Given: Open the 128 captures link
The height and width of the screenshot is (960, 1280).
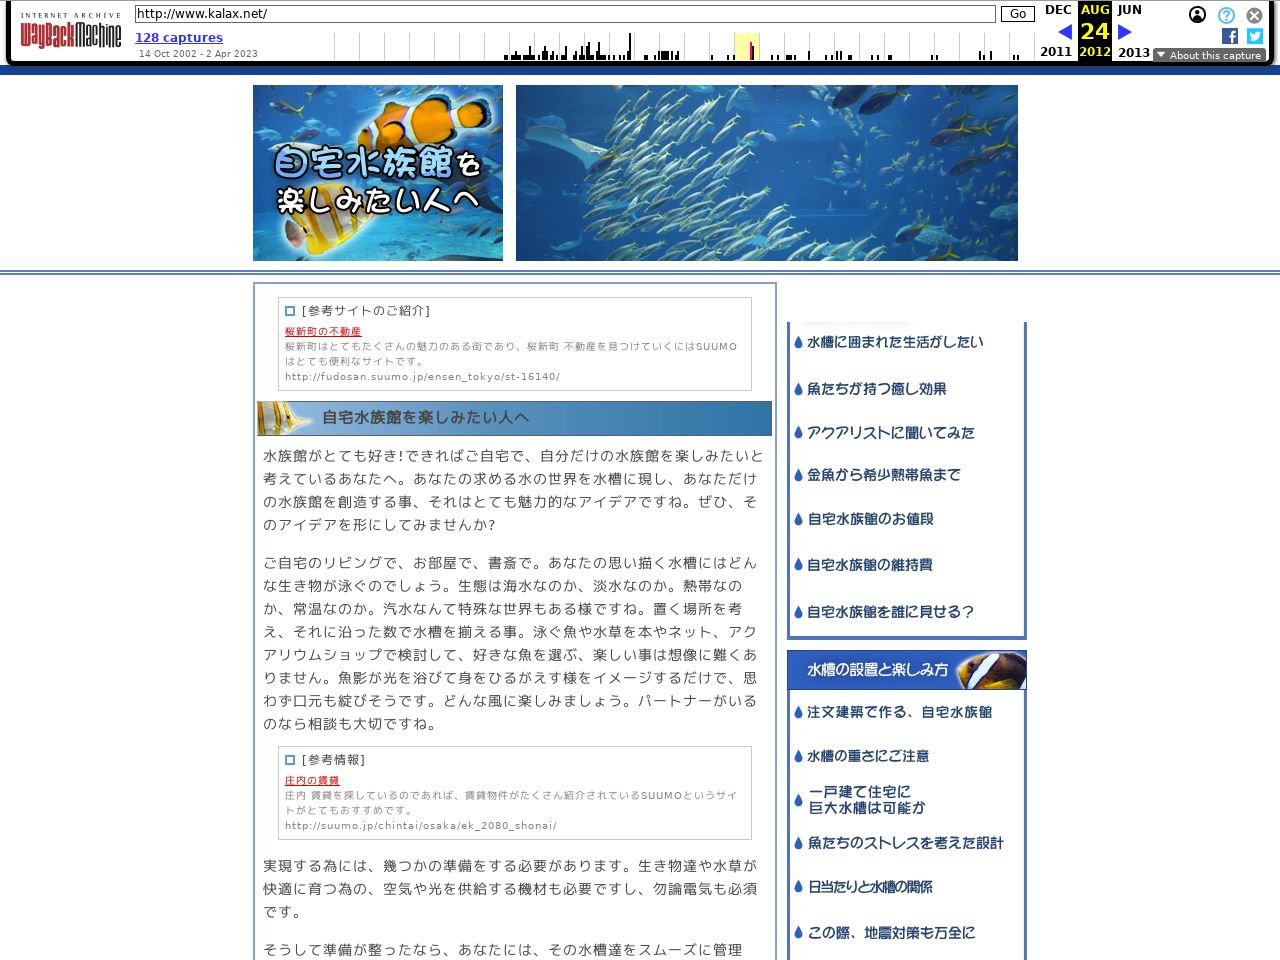Looking at the screenshot, I should (x=179, y=38).
